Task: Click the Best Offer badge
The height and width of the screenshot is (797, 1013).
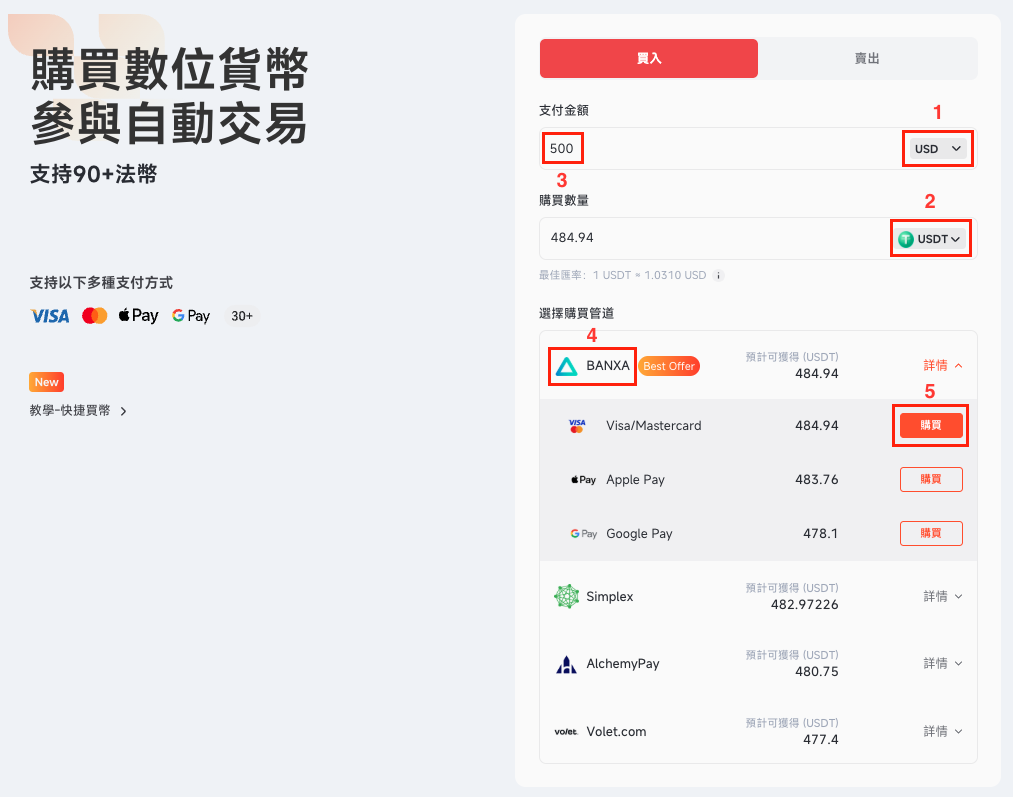Action: coord(669,366)
